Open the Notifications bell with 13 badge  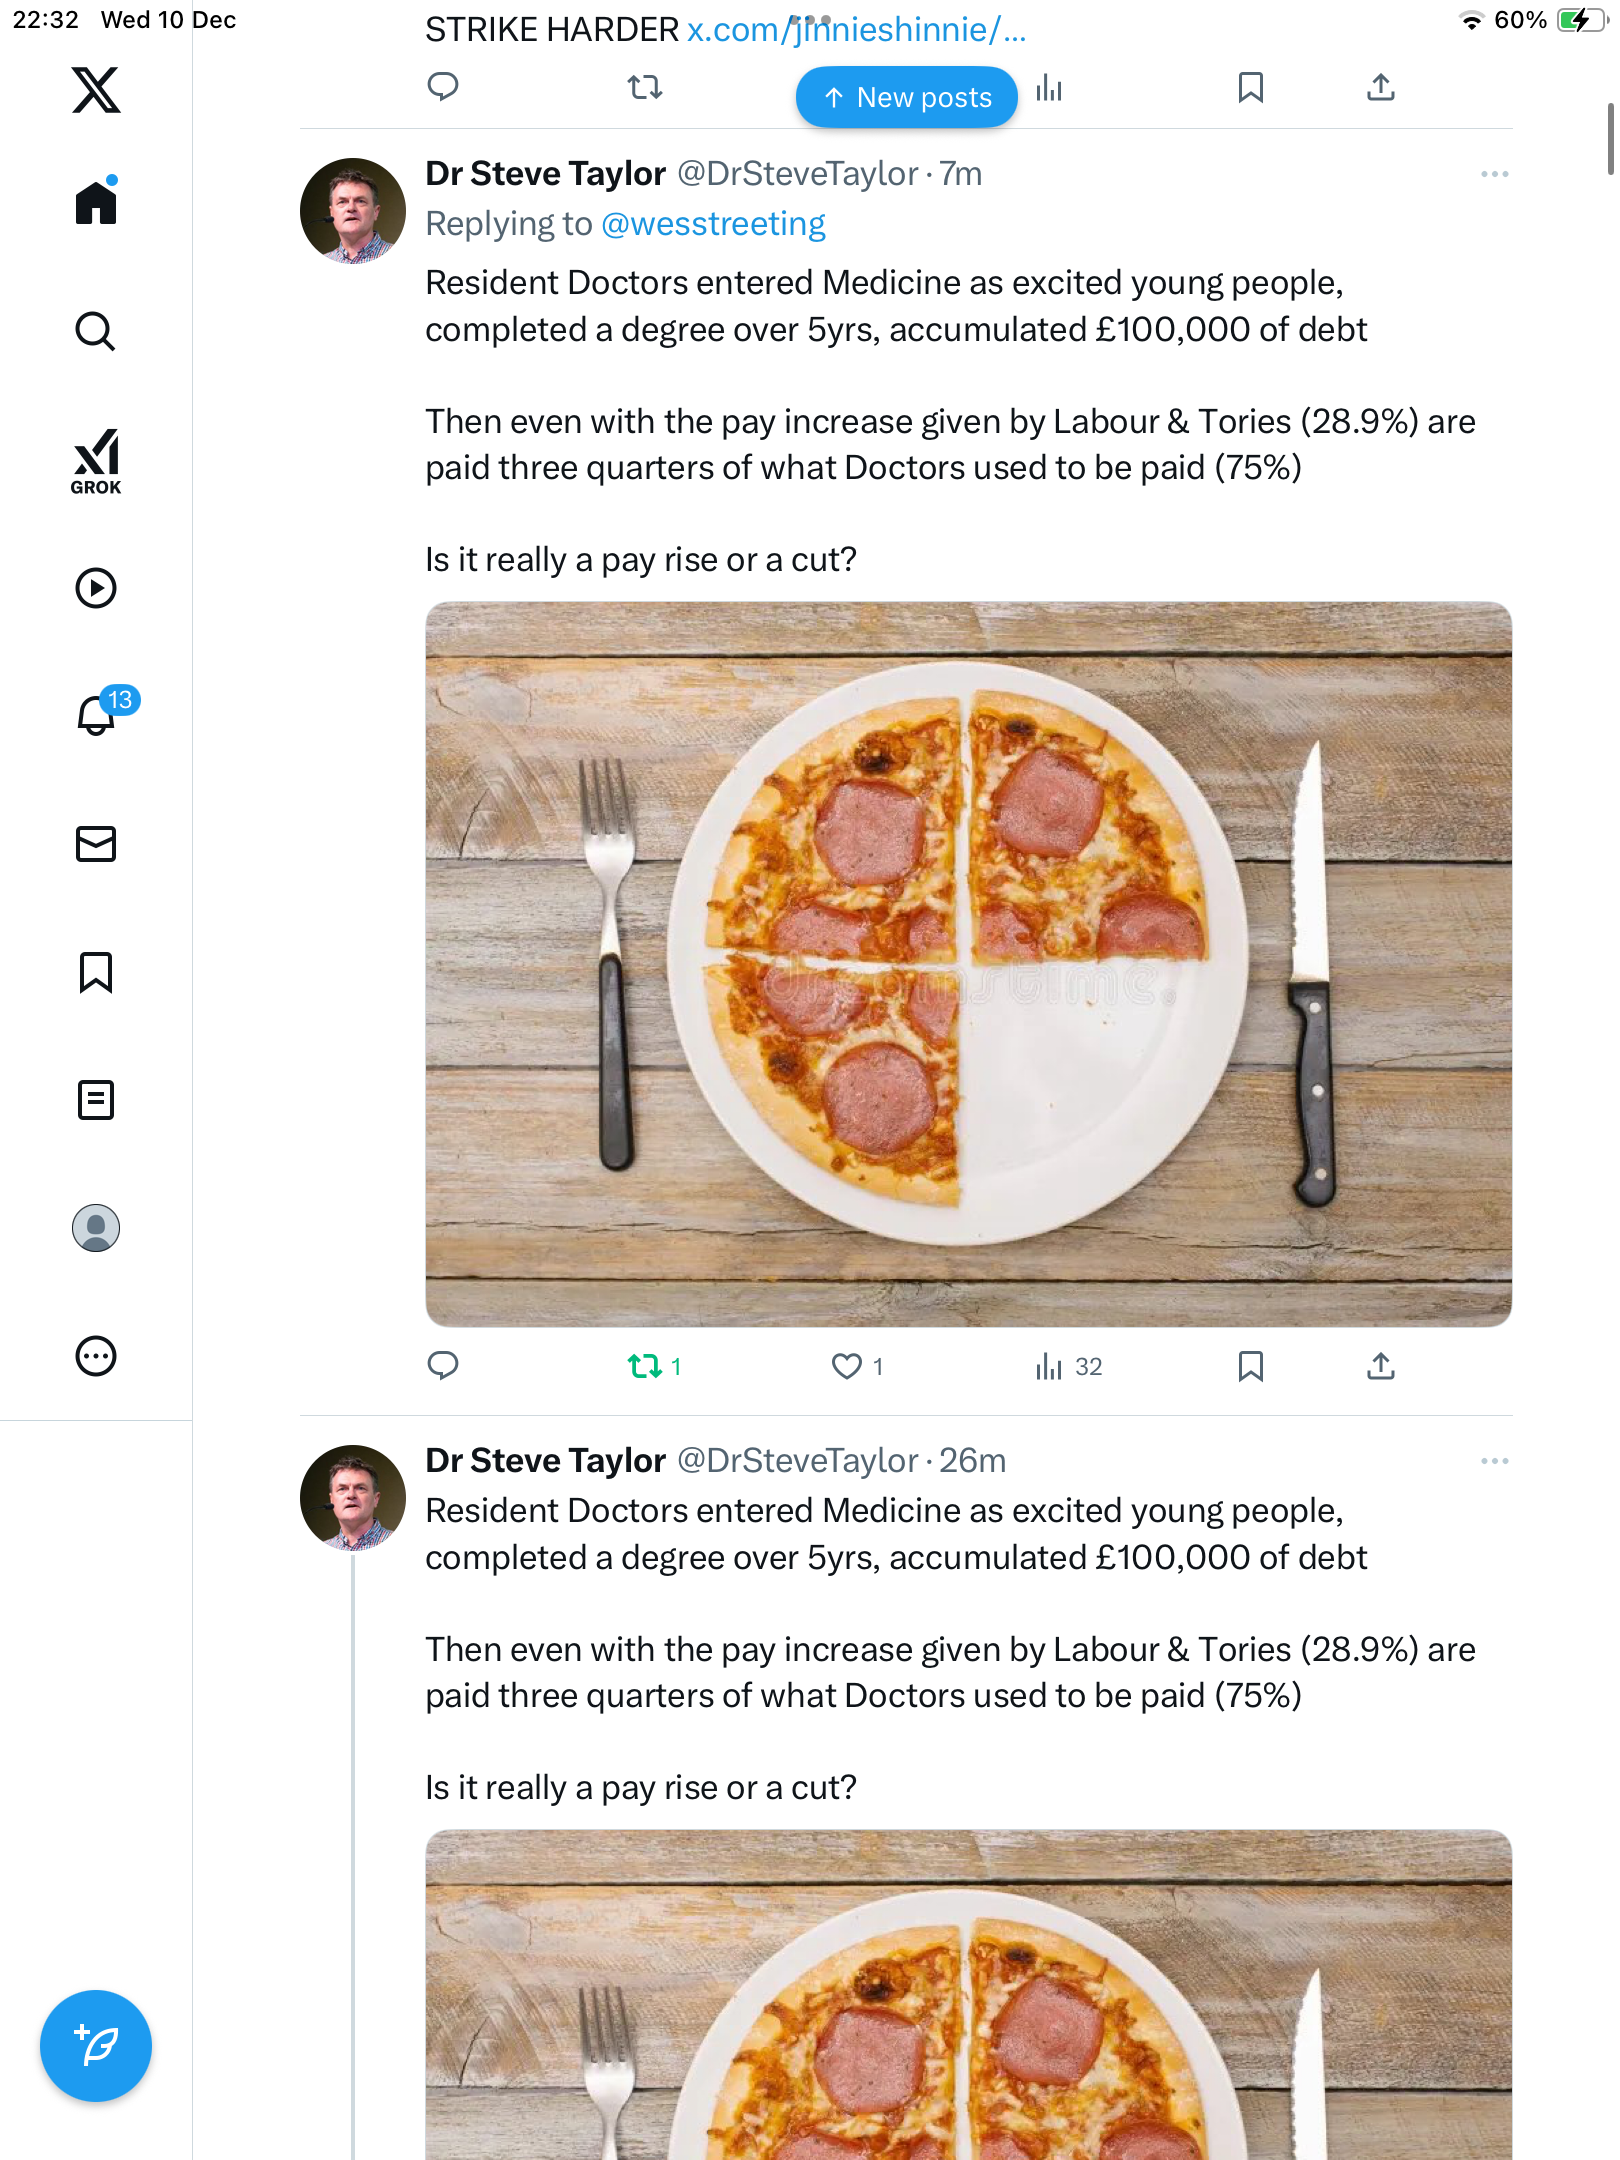point(97,715)
